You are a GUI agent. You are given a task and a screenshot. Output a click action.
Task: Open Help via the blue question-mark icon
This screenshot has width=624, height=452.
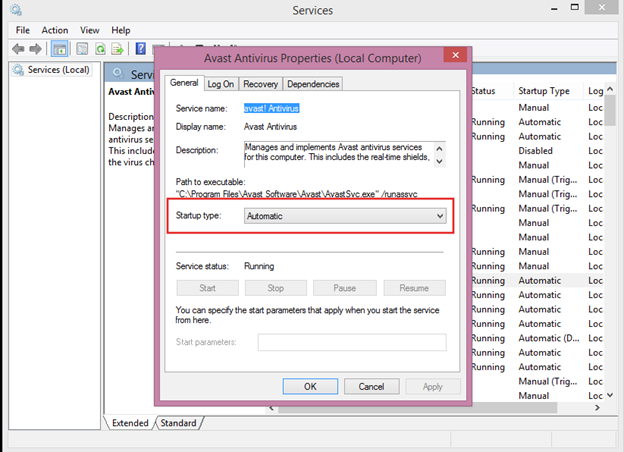(x=140, y=49)
